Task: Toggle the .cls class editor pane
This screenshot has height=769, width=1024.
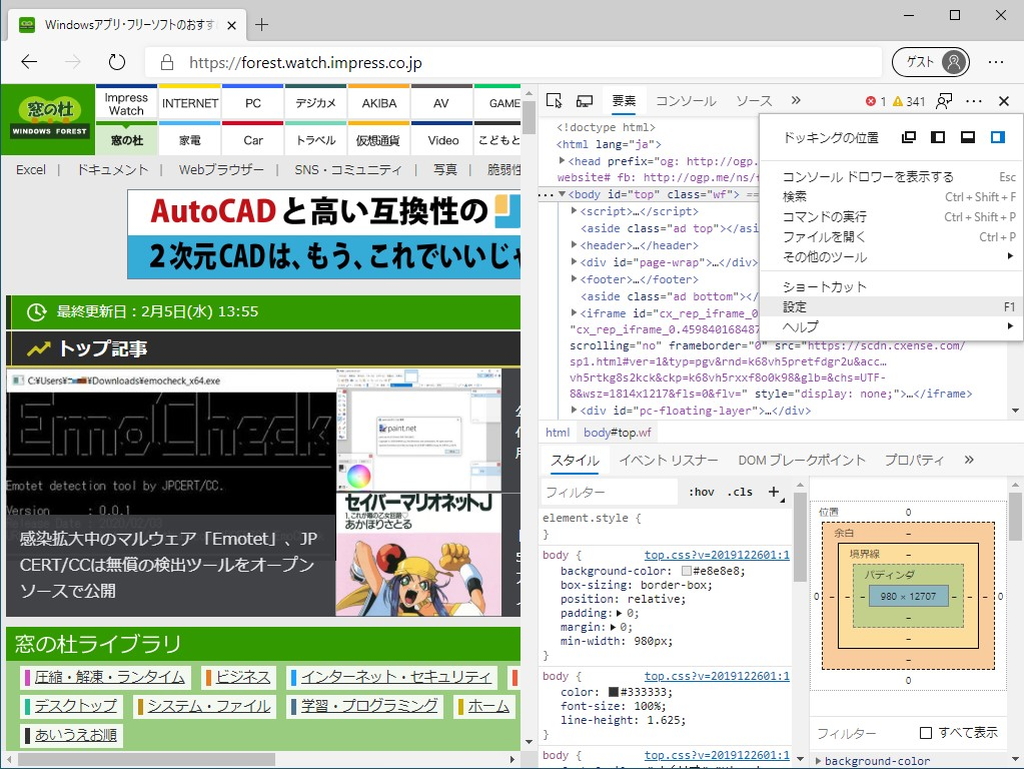Action: point(740,492)
